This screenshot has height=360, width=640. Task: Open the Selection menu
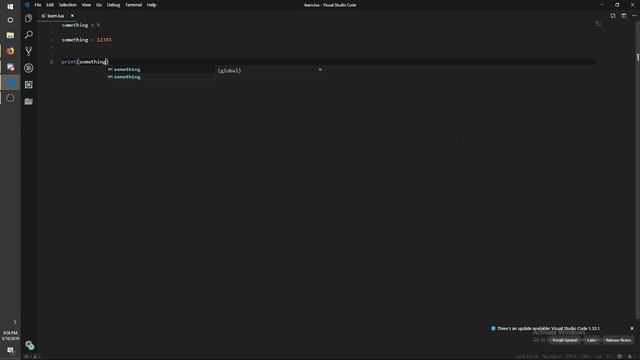tap(68, 5)
